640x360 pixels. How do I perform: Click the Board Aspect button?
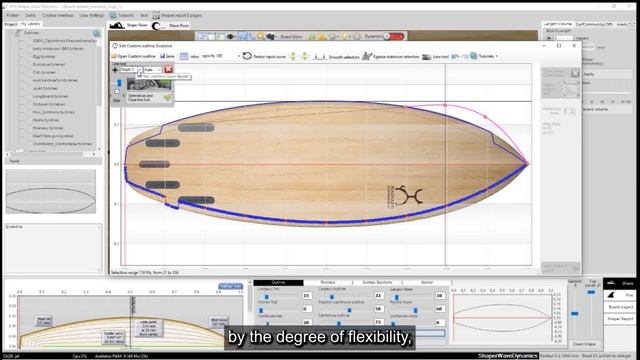[620, 307]
